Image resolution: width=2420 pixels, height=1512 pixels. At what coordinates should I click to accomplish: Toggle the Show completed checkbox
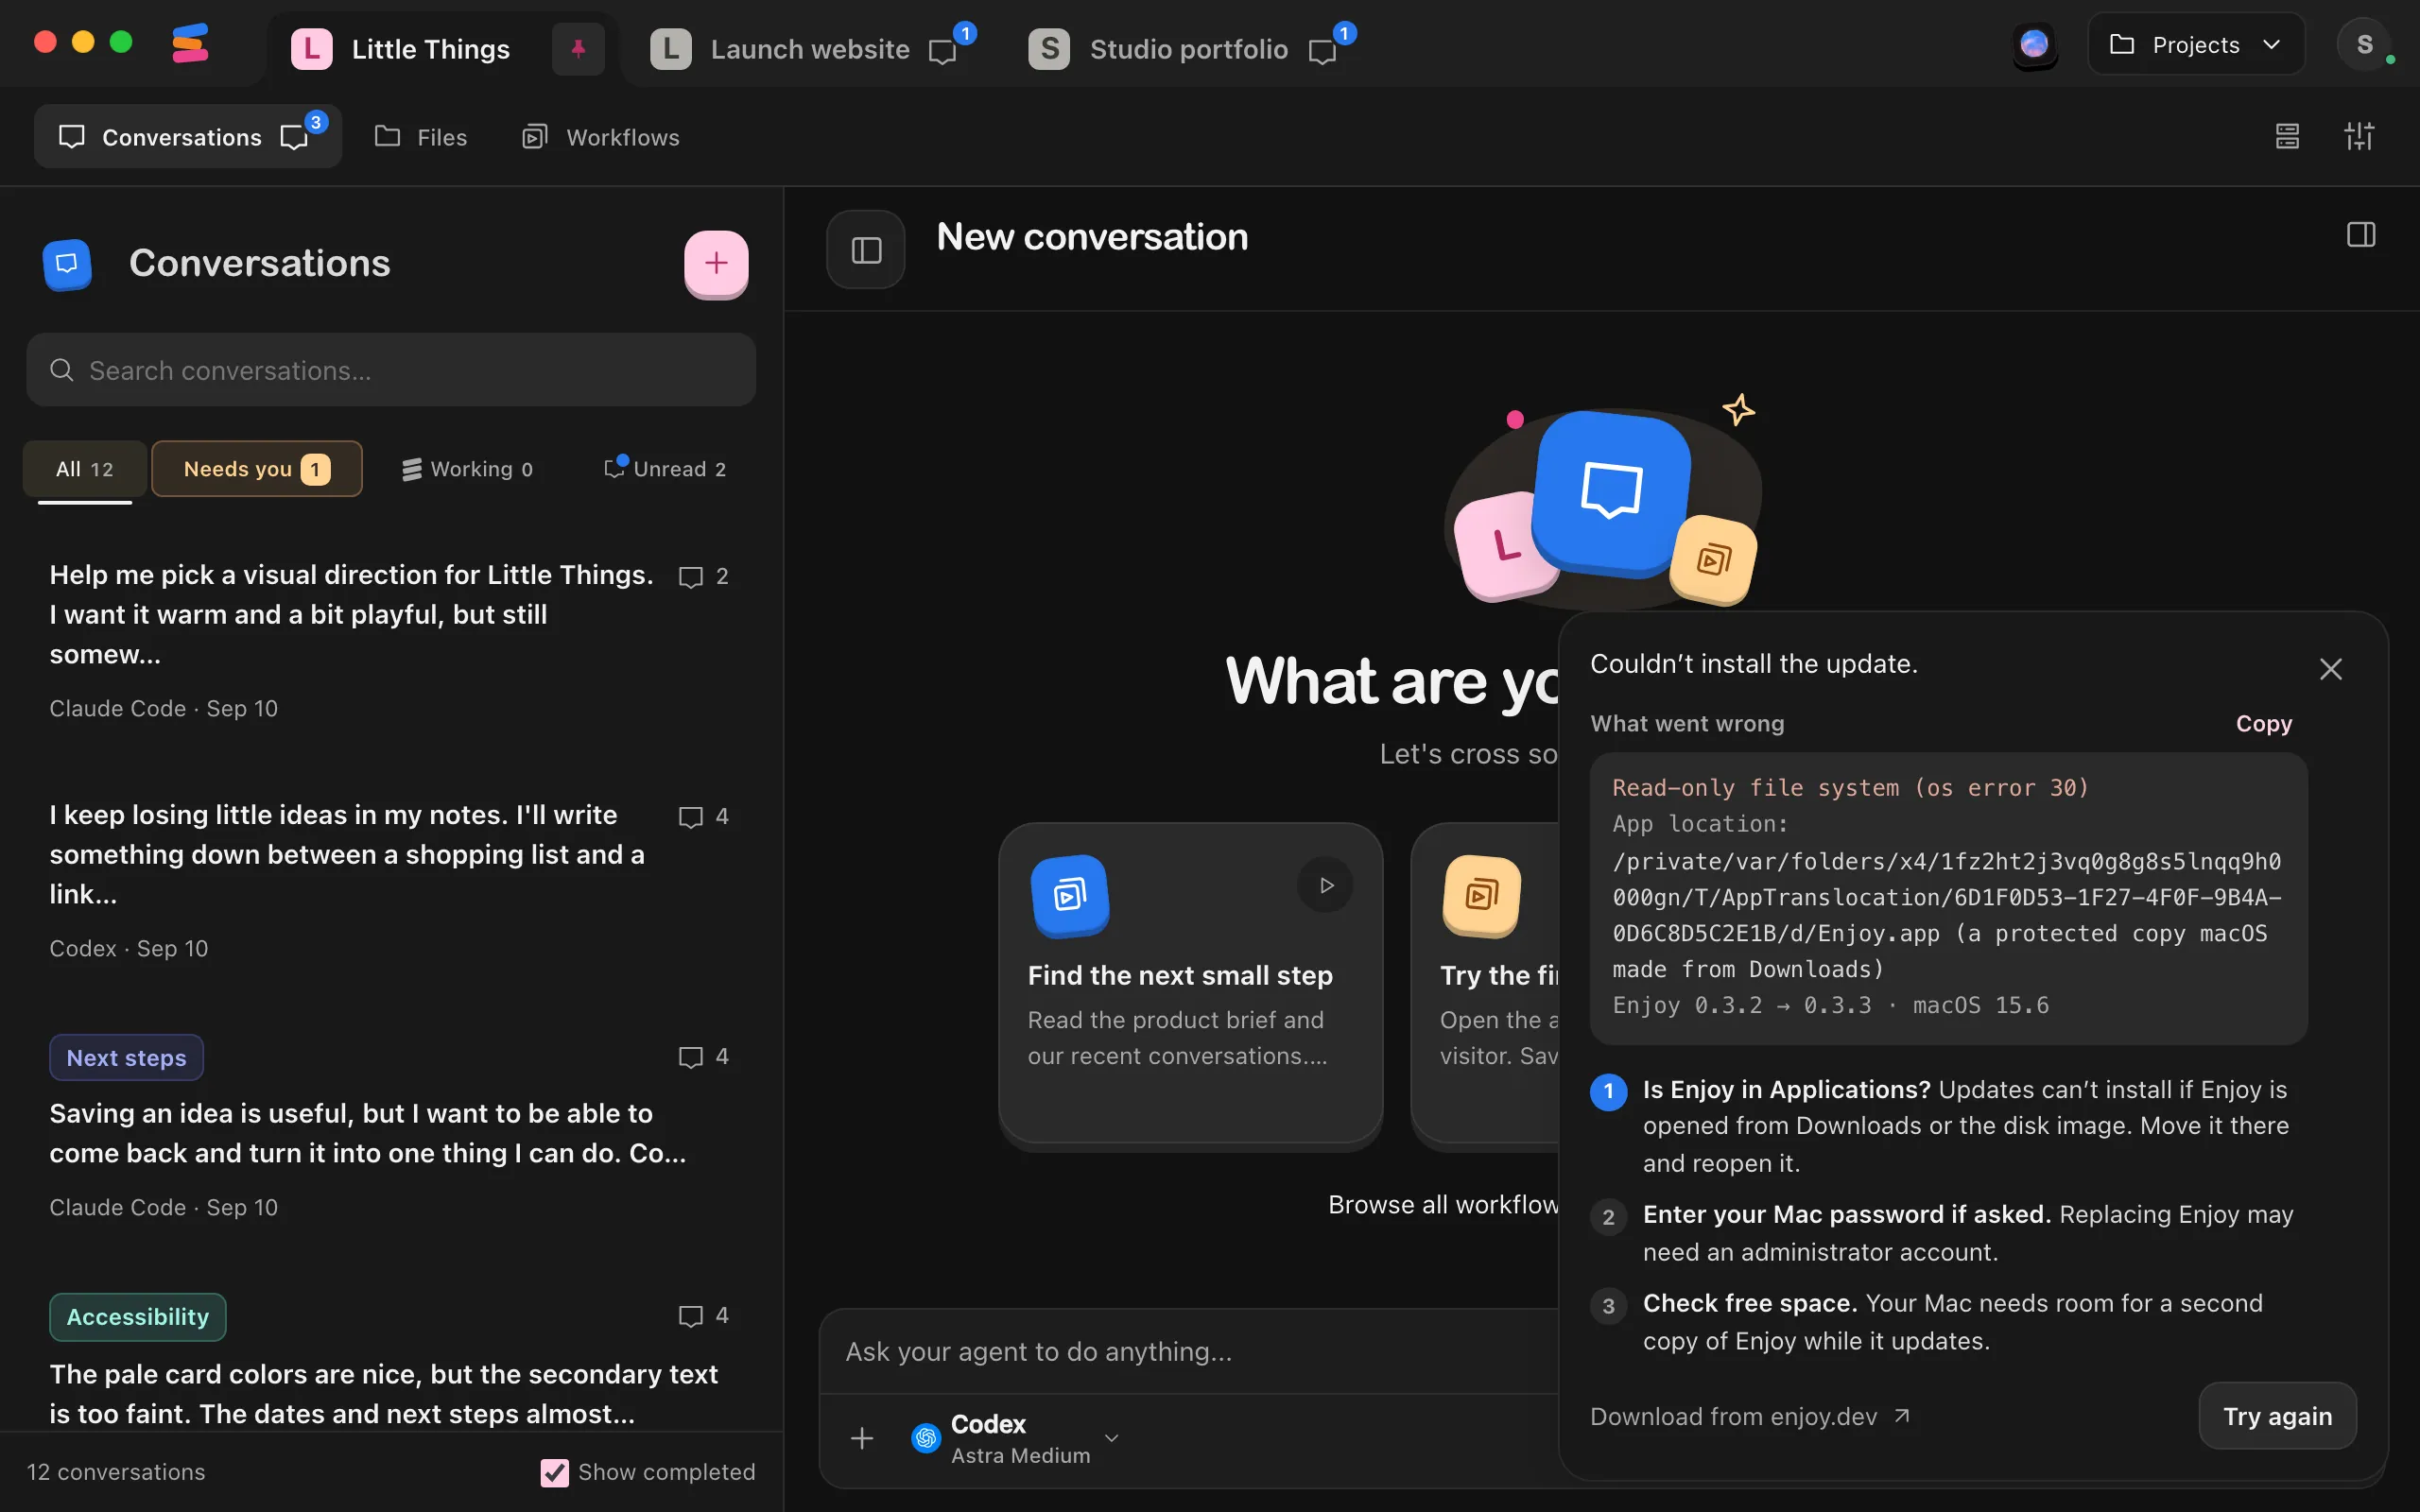point(554,1472)
